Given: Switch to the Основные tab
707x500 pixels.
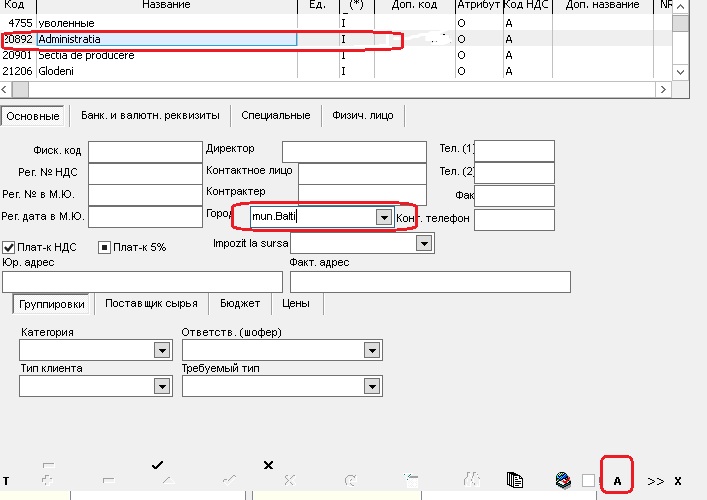Looking at the screenshot, I should [33, 116].
